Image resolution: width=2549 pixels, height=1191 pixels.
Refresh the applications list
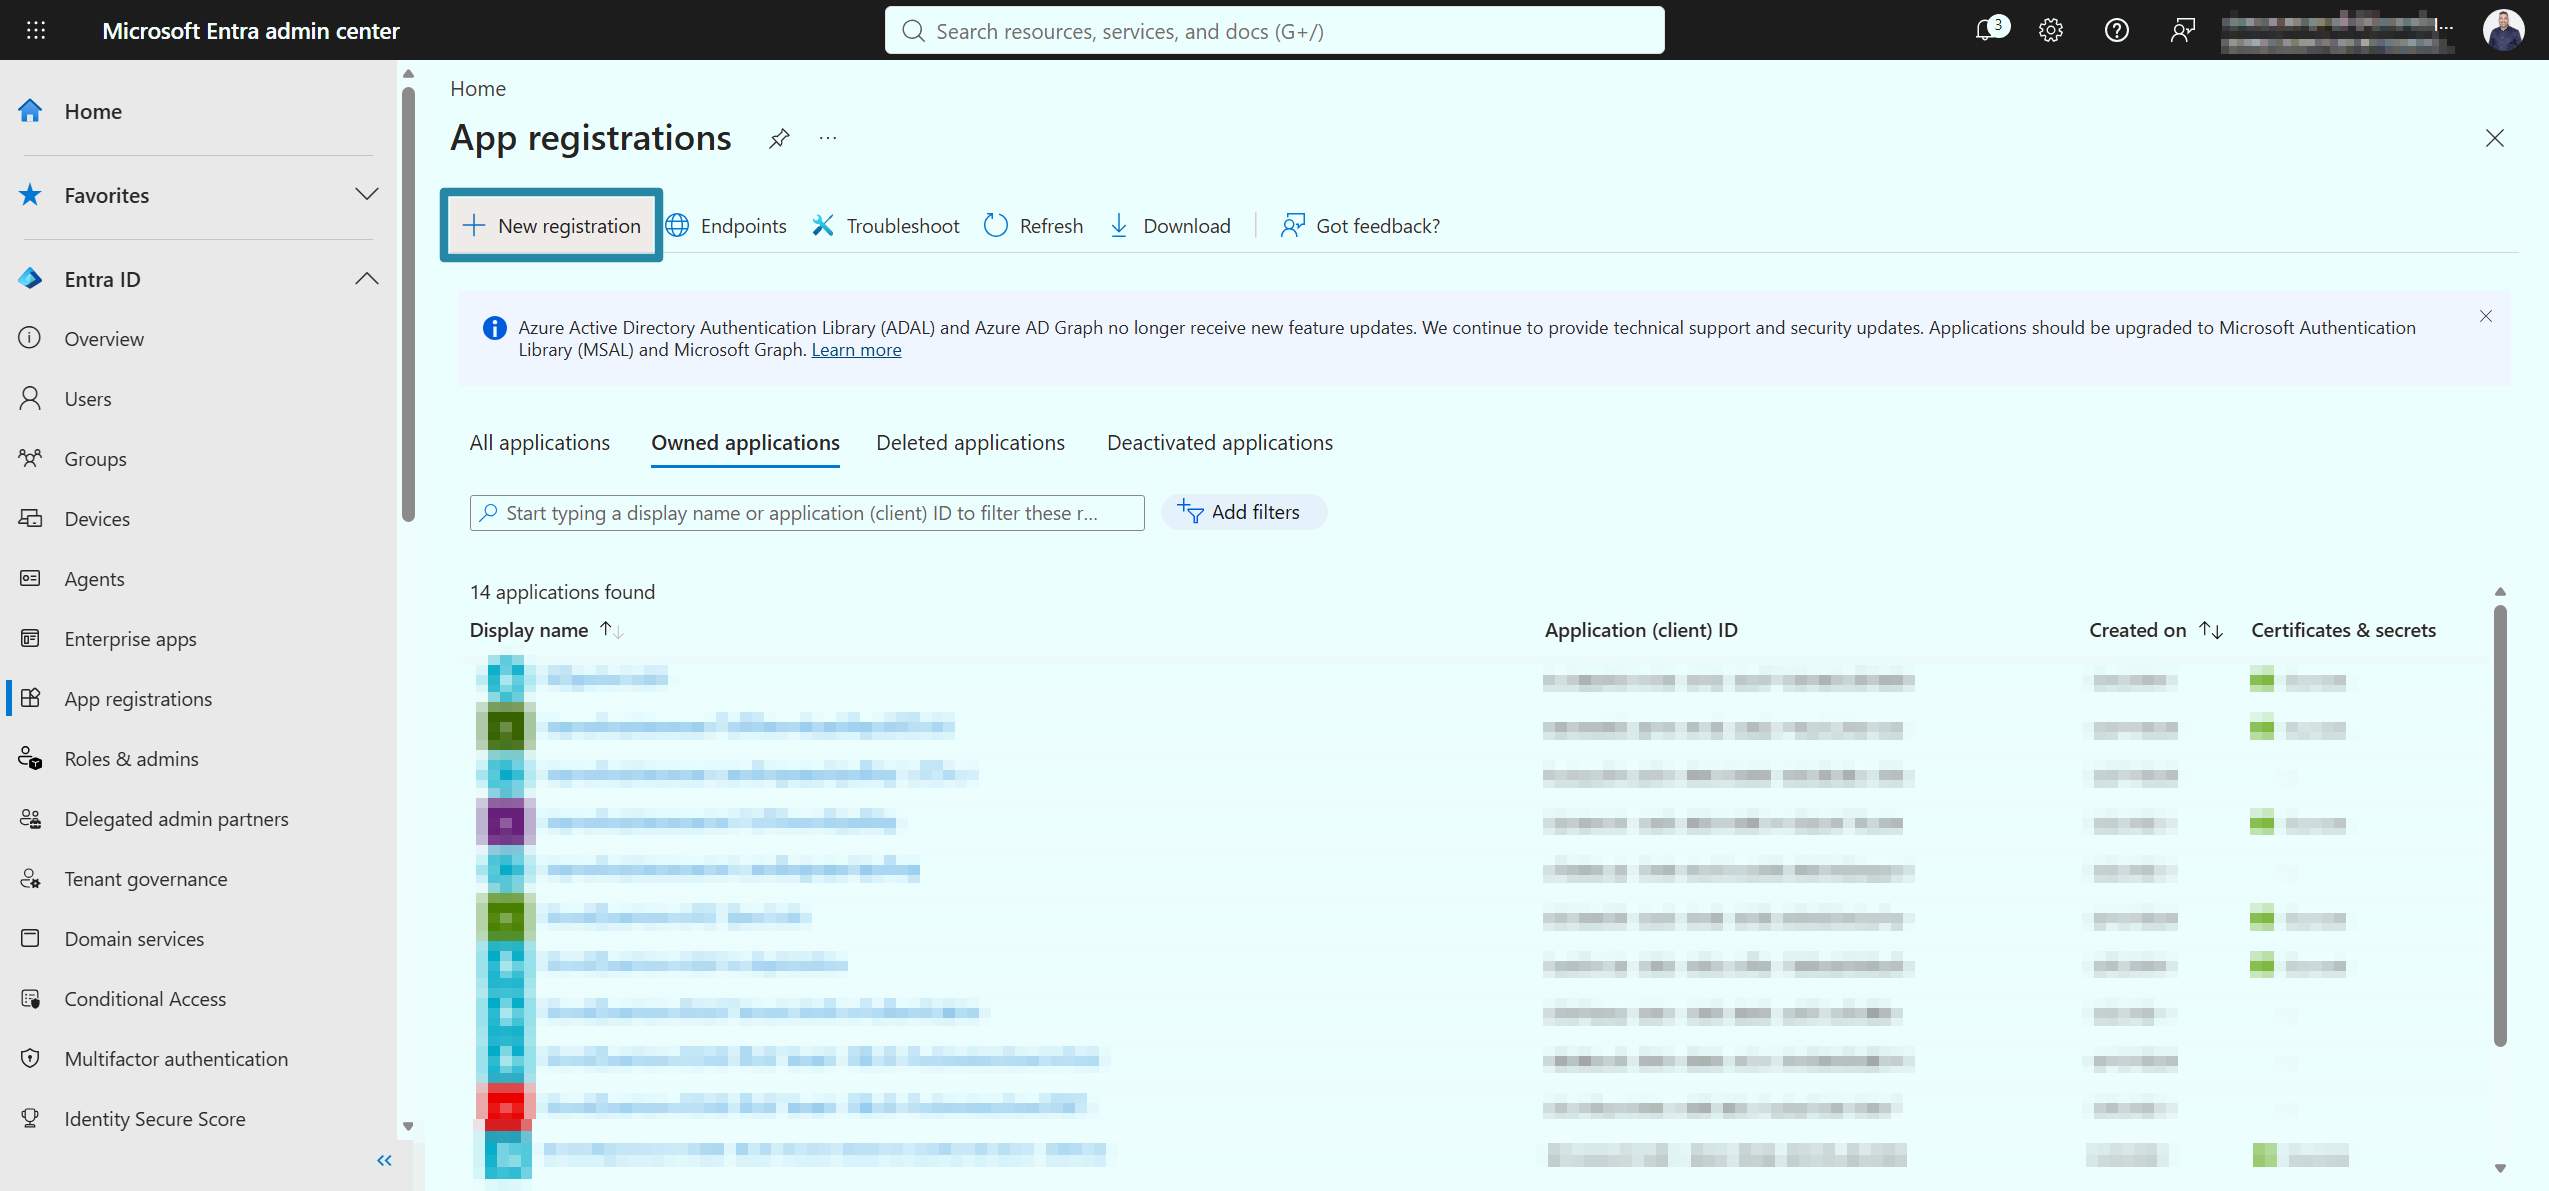[x=1033, y=226]
